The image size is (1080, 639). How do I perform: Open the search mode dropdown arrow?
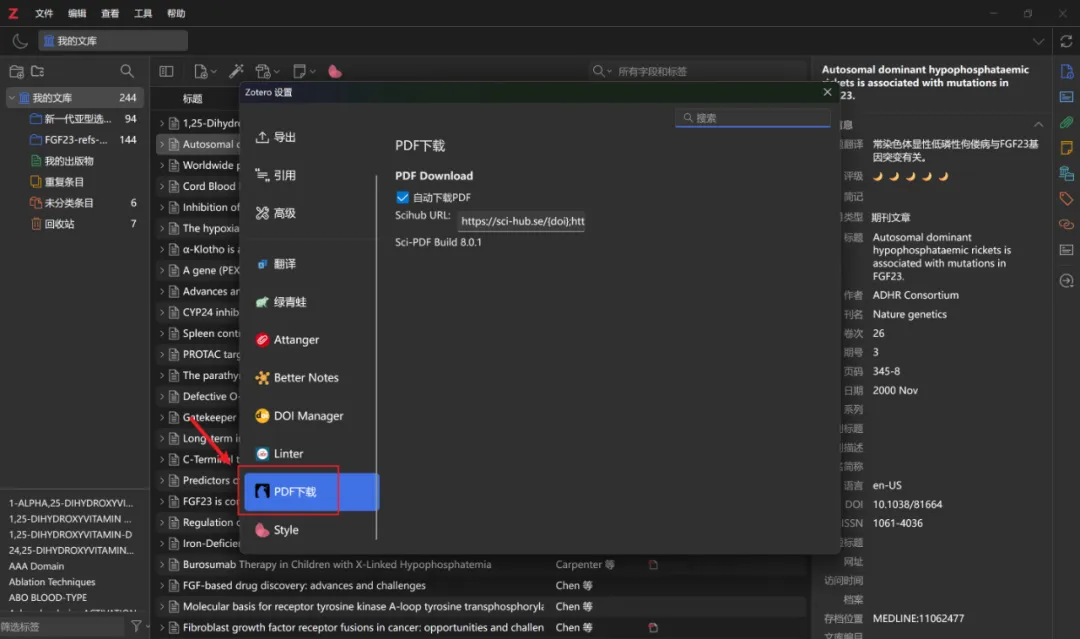[x=610, y=72]
